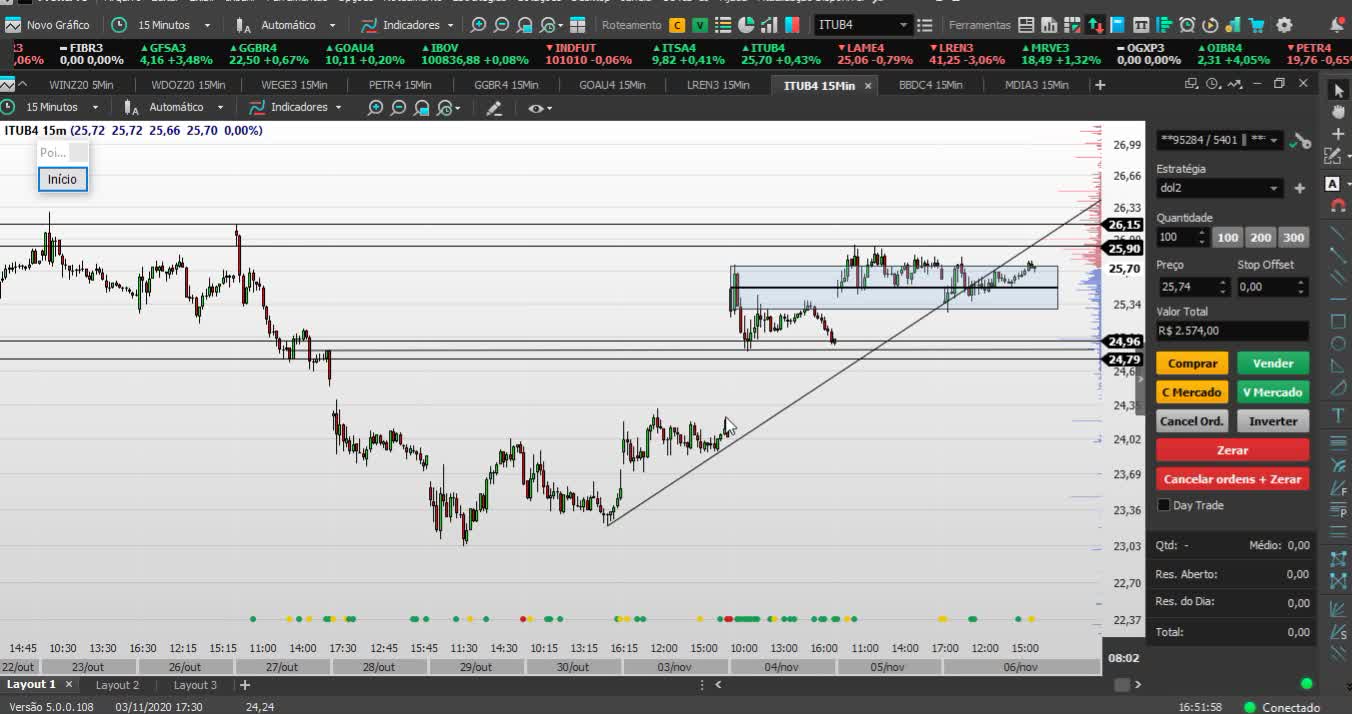The image size is (1352, 714).
Task: Click the Vender button
Action: 1273,363
